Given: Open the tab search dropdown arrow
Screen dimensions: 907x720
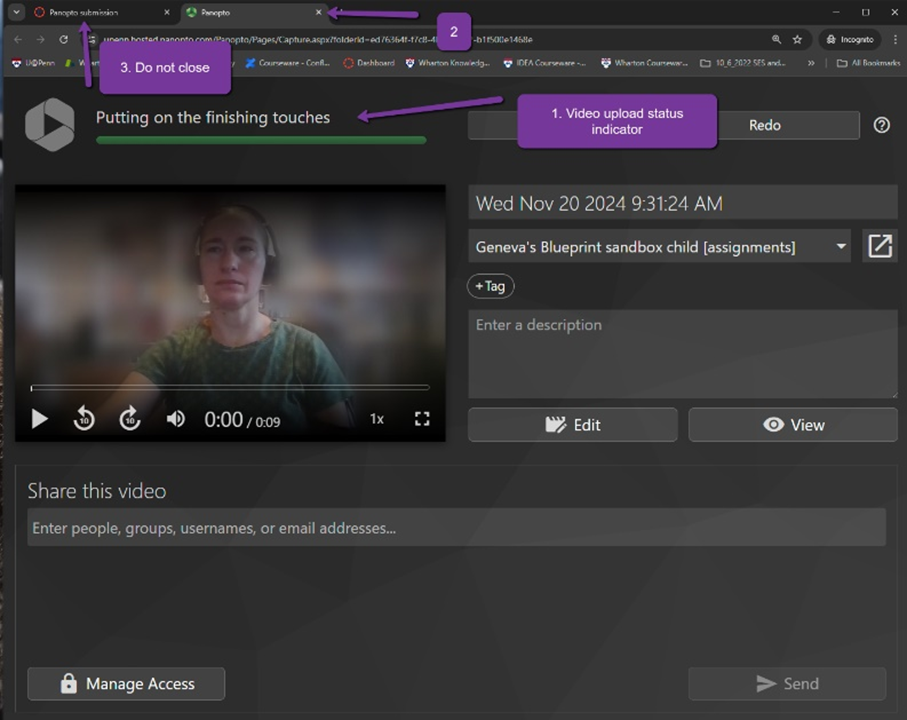Looking at the screenshot, I should point(16,12).
